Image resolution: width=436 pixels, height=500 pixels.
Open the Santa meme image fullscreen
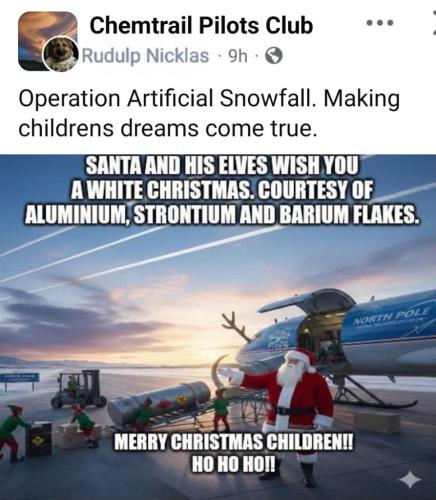(218, 327)
